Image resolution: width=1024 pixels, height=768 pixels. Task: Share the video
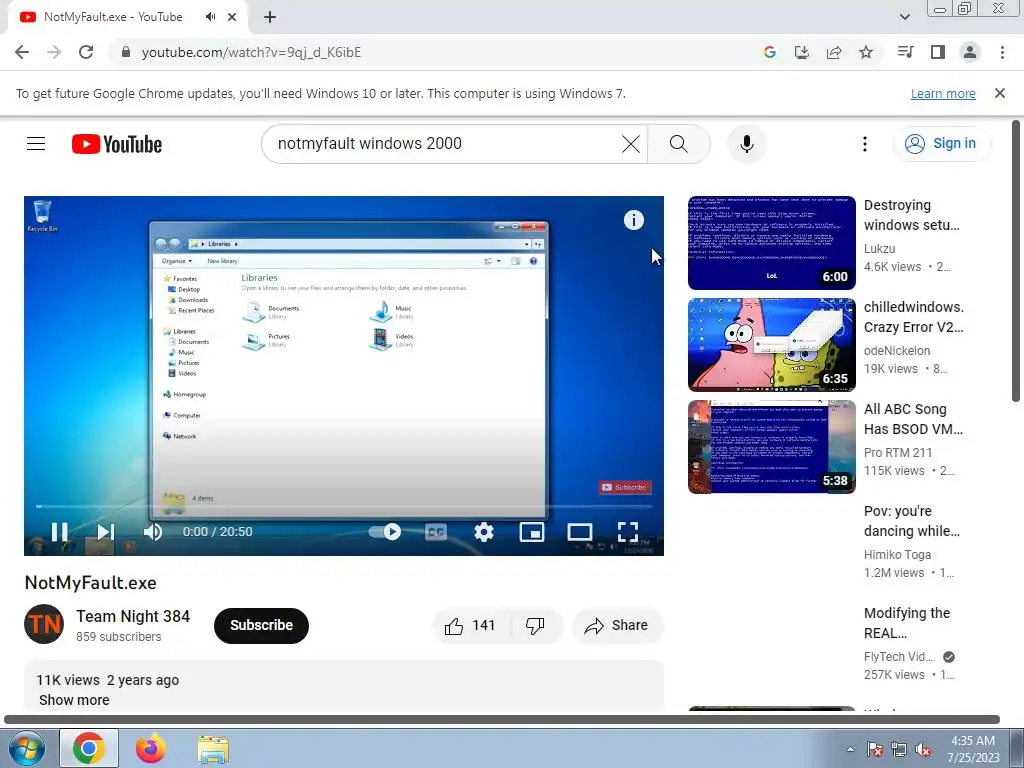tap(617, 626)
